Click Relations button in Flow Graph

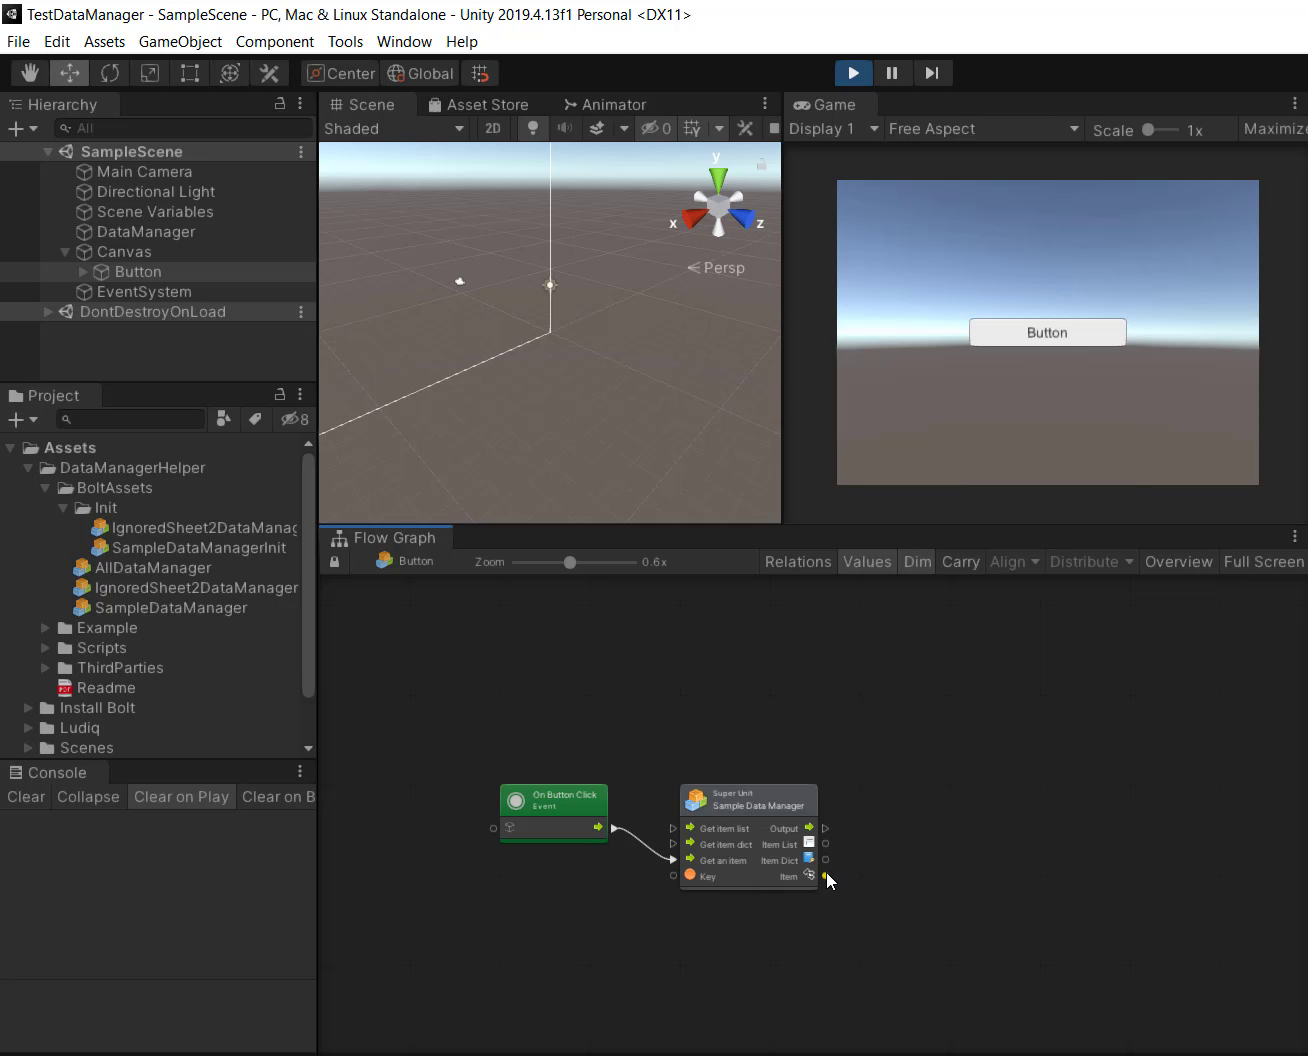798,561
